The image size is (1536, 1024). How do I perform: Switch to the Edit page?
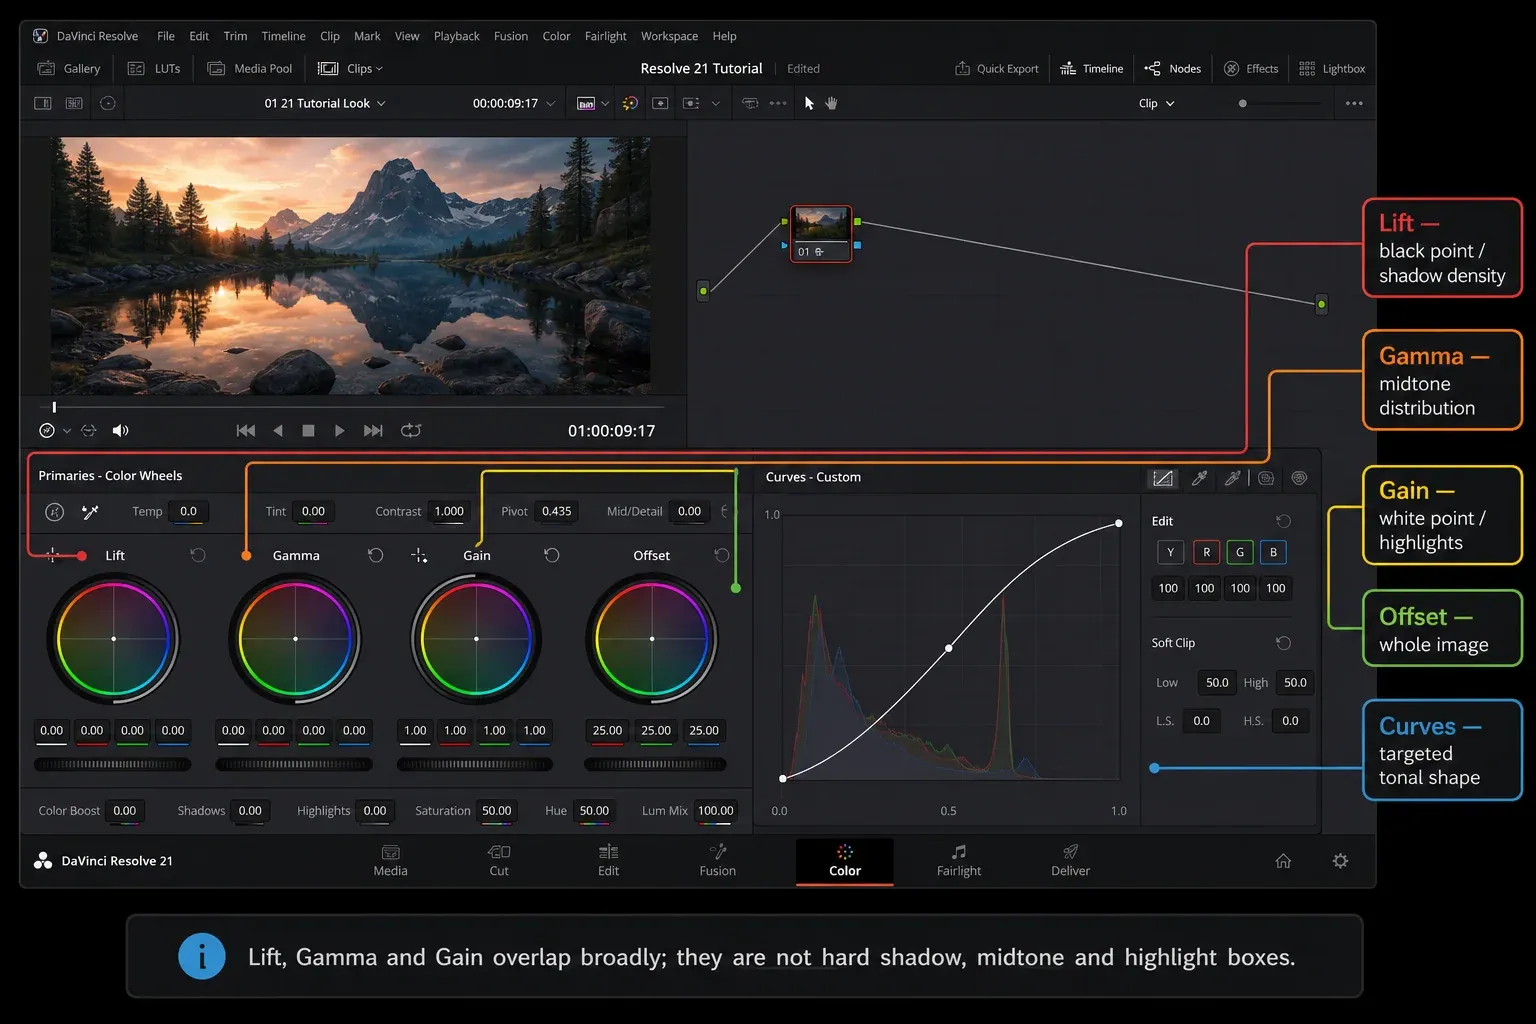tap(608, 860)
